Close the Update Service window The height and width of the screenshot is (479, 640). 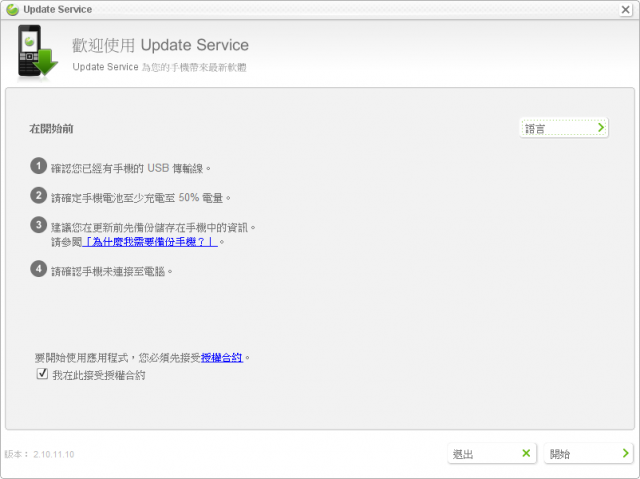(x=625, y=9)
